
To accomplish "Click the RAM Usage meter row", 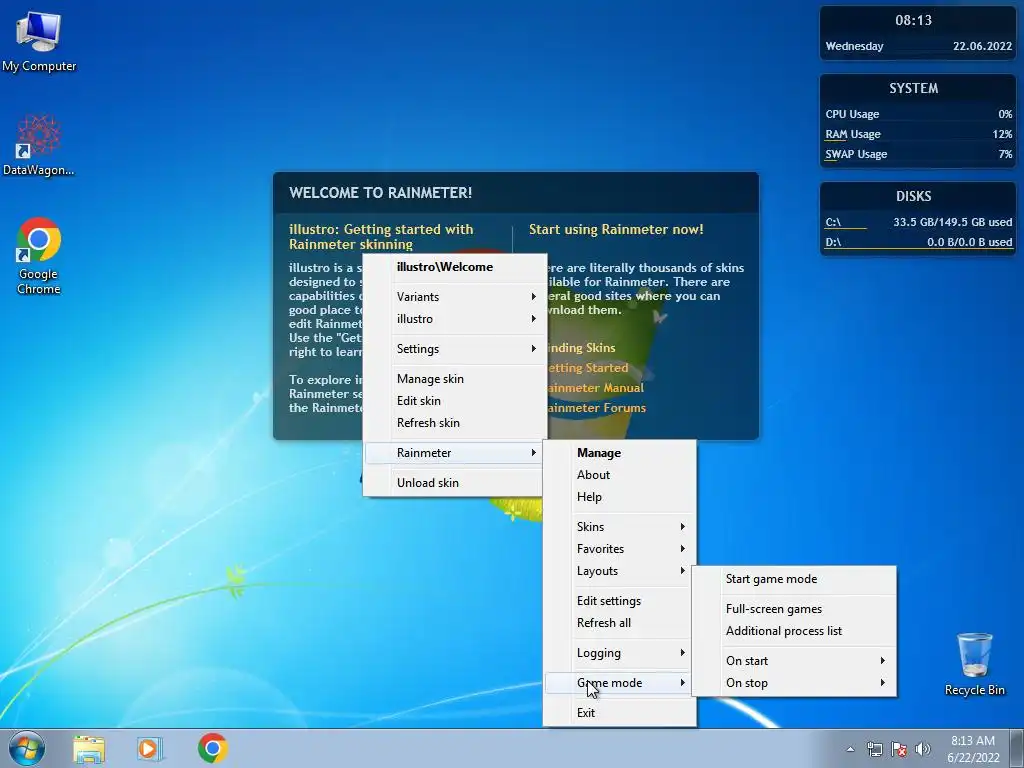I will tap(918, 135).
